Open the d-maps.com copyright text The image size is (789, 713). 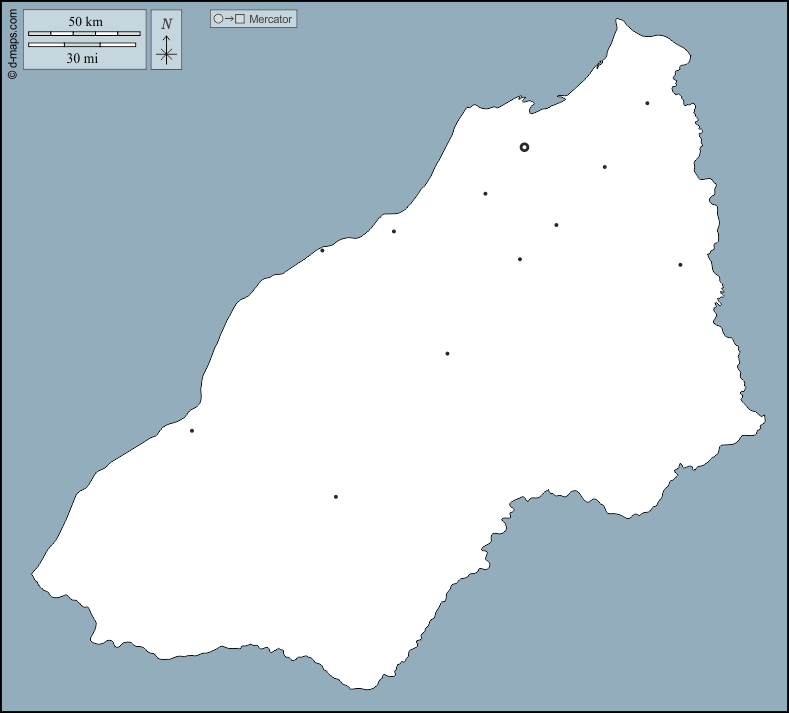pos(12,41)
